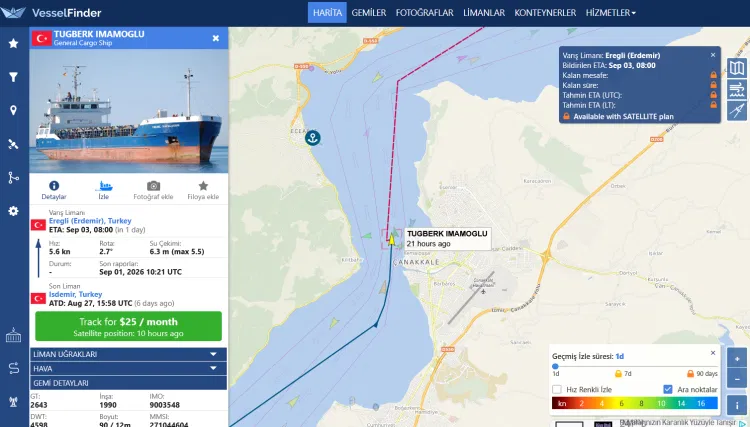Open the vessel photo thumbnail
750x427 pixels.
point(129,111)
